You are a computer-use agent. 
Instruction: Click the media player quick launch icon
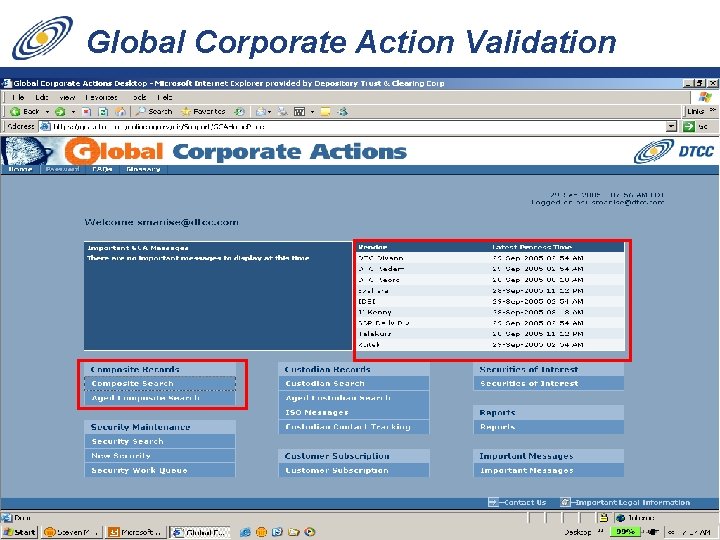(310, 532)
